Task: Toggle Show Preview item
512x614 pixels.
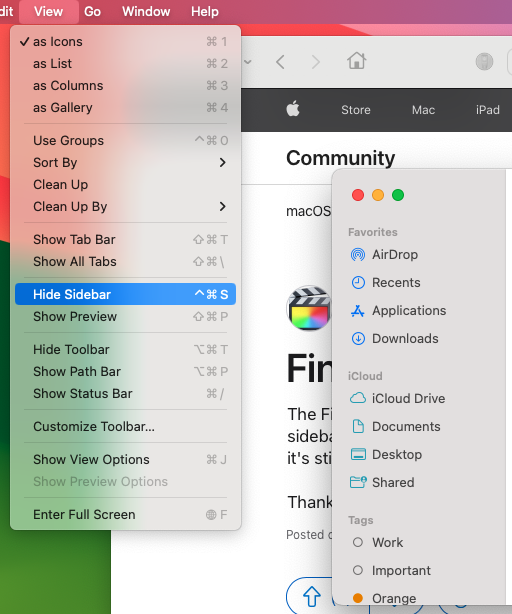Action: pyautogui.click(x=125, y=316)
